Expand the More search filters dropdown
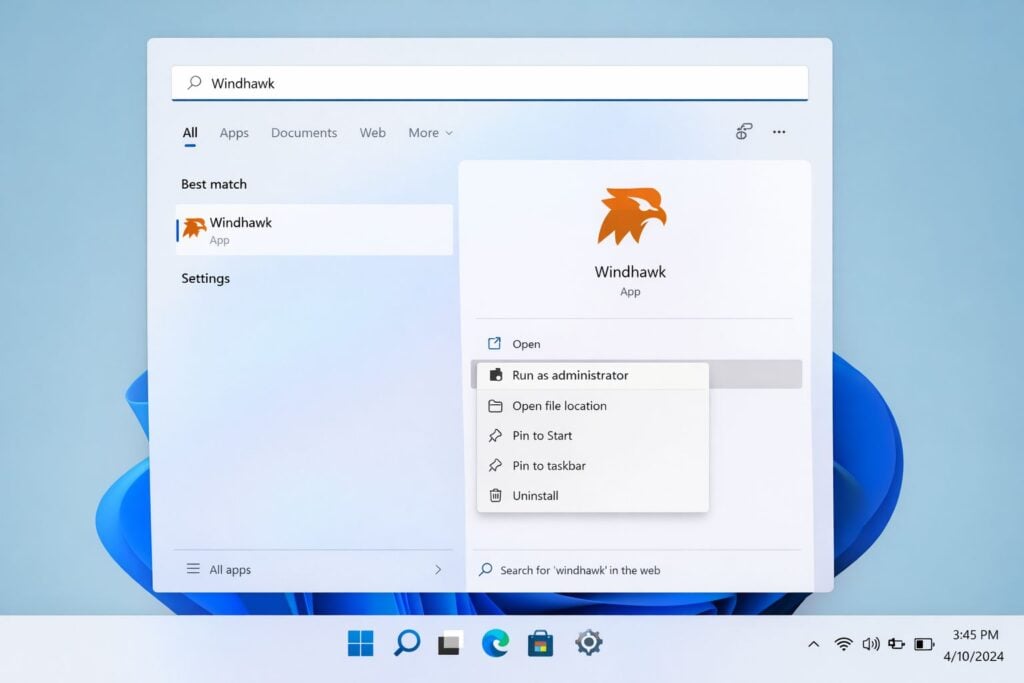1024x683 pixels. 429,132
